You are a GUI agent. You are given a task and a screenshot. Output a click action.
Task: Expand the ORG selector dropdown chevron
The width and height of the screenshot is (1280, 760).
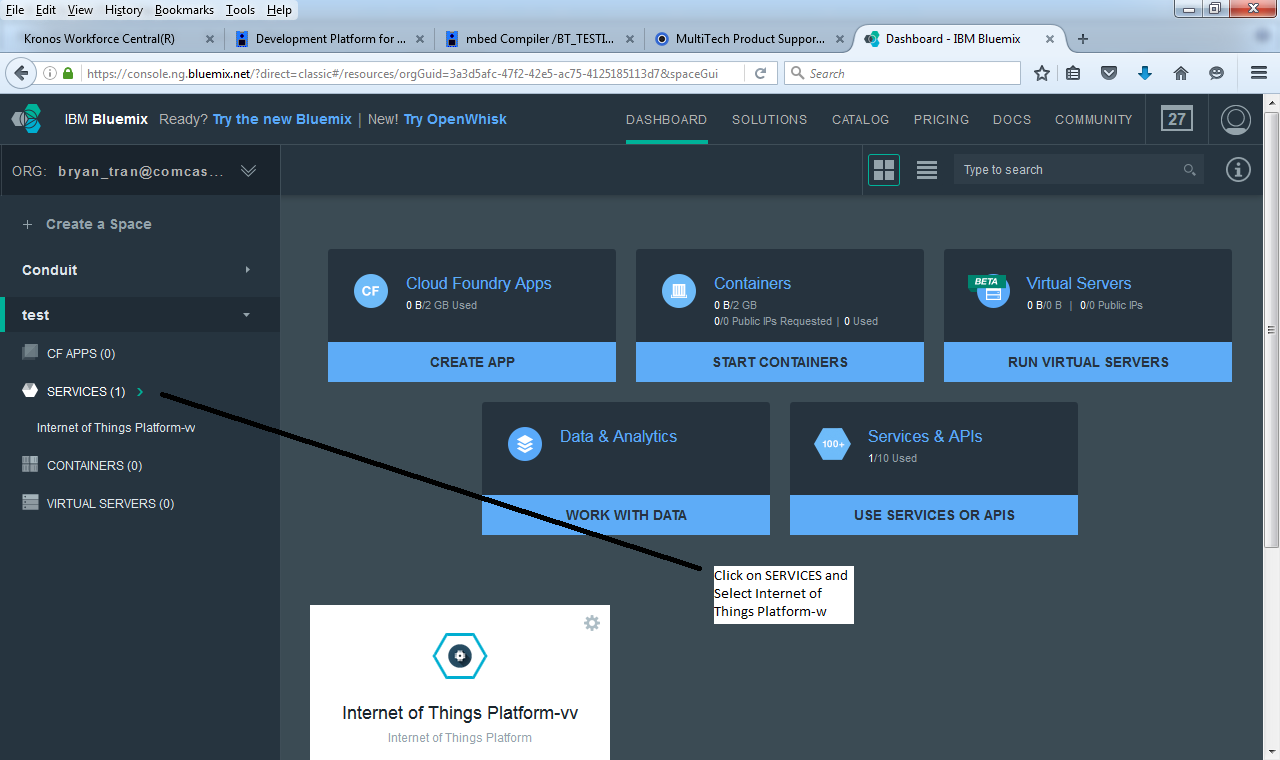pos(249,171)
